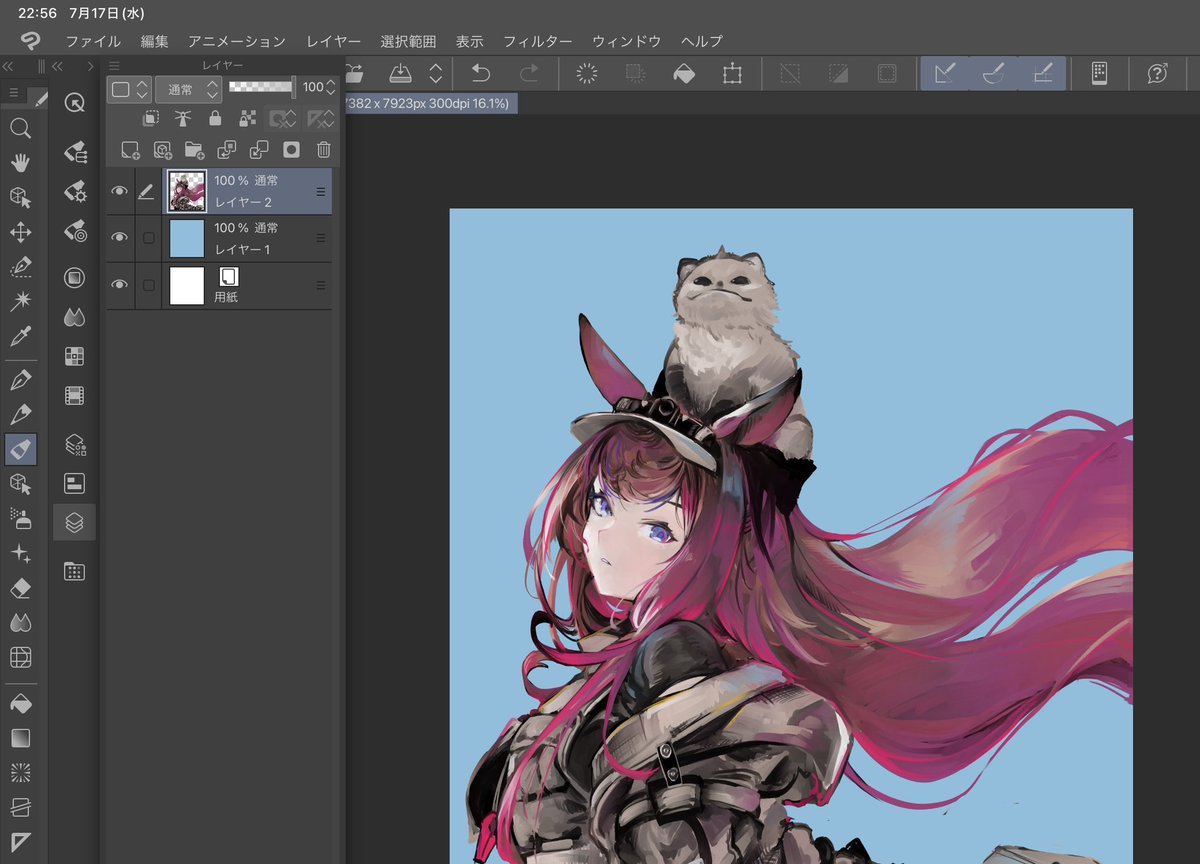Image resolution: width=1200 pixels, height=864 pixels.
Task: Create a new layer folder
Action: coord(194,150)
